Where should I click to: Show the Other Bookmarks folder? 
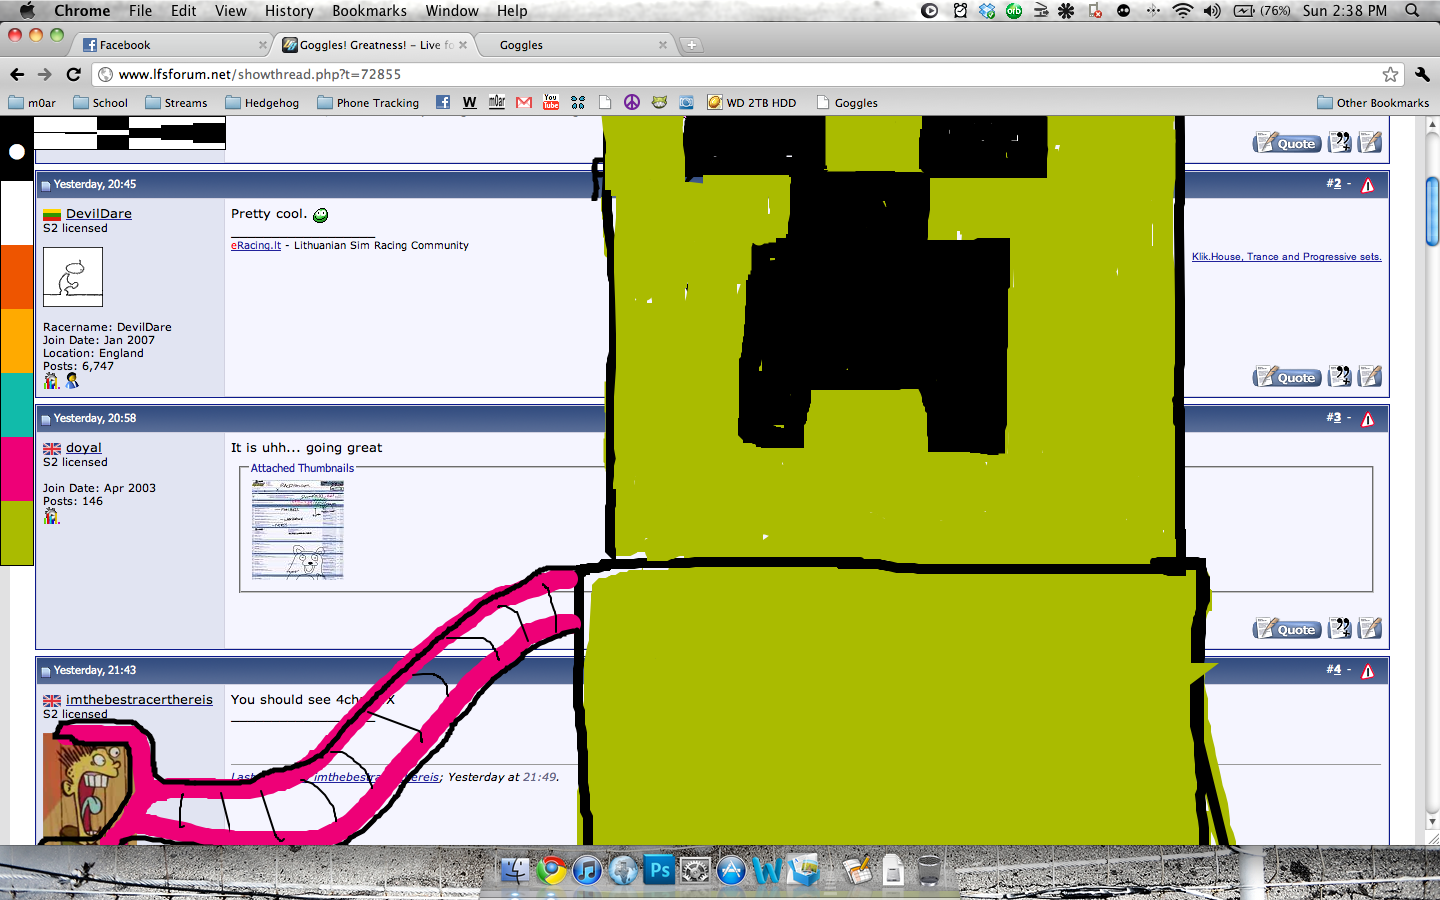pyautogui.click(x=1373, y=103)
